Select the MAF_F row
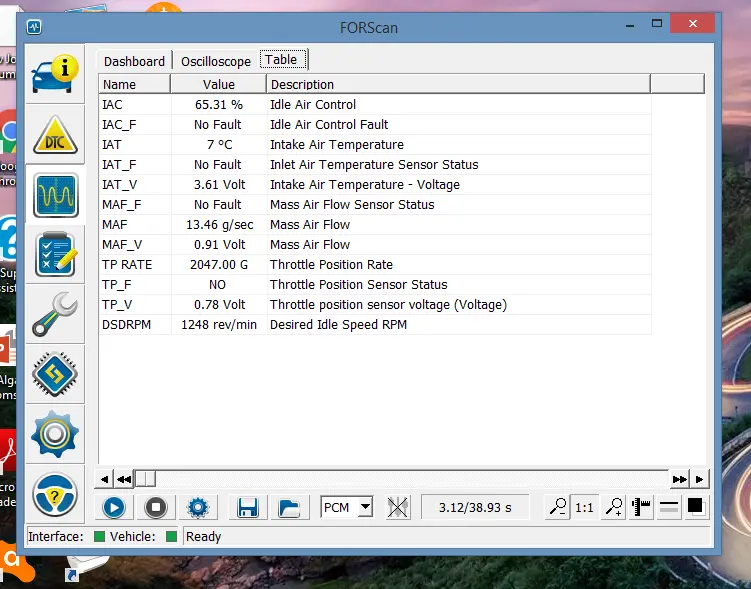This screenshot has width=751, height=589. (375, 204)
